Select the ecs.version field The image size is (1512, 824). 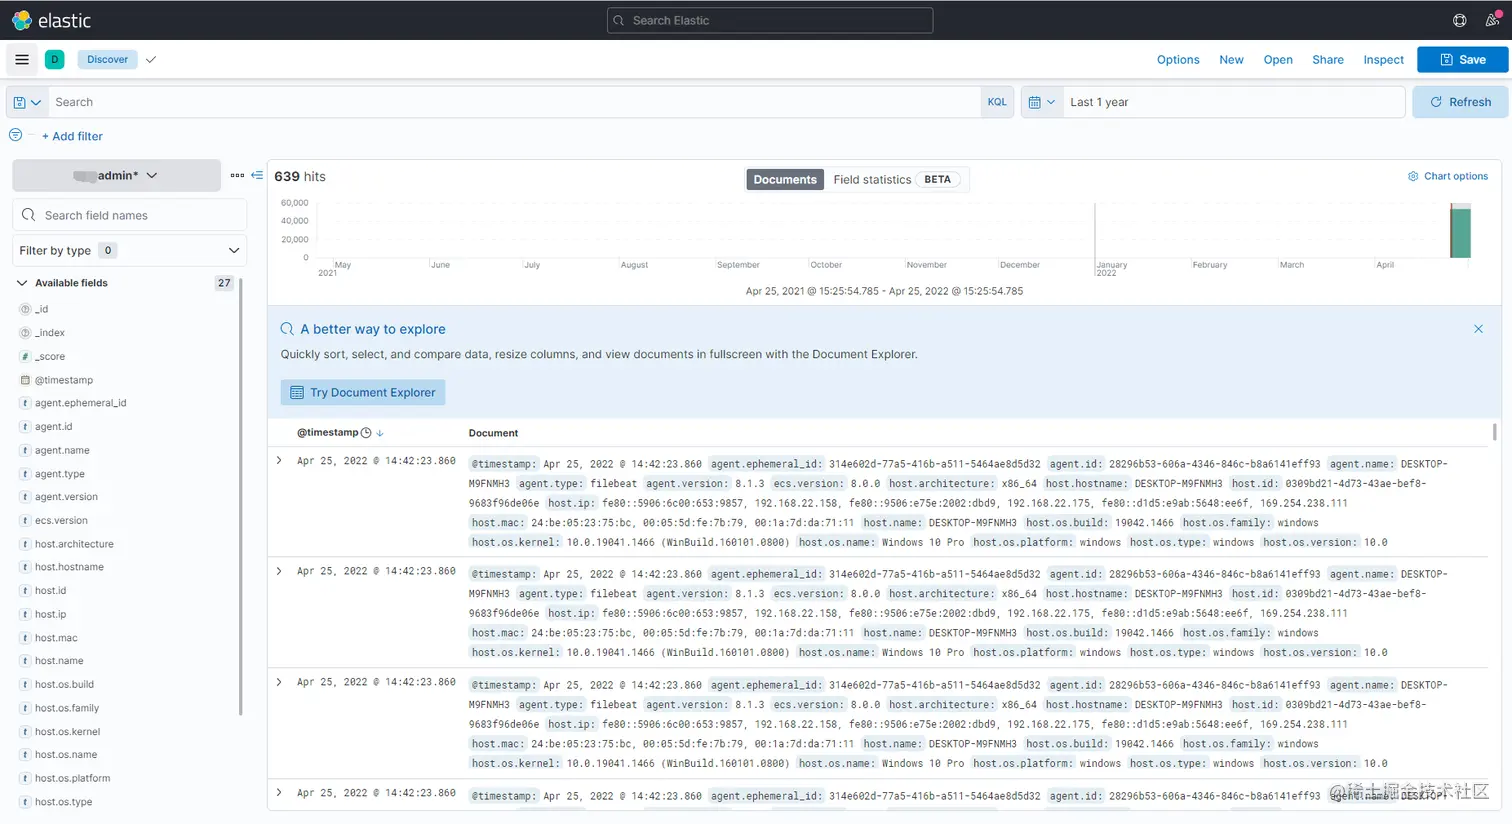click(61, 520)
